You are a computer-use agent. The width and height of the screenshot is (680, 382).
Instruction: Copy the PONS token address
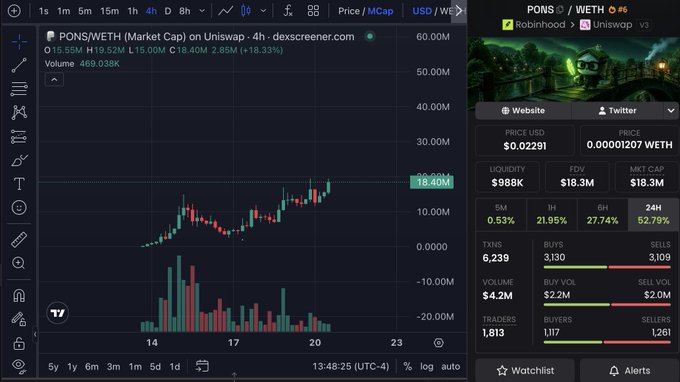click(x=560, y=10)
